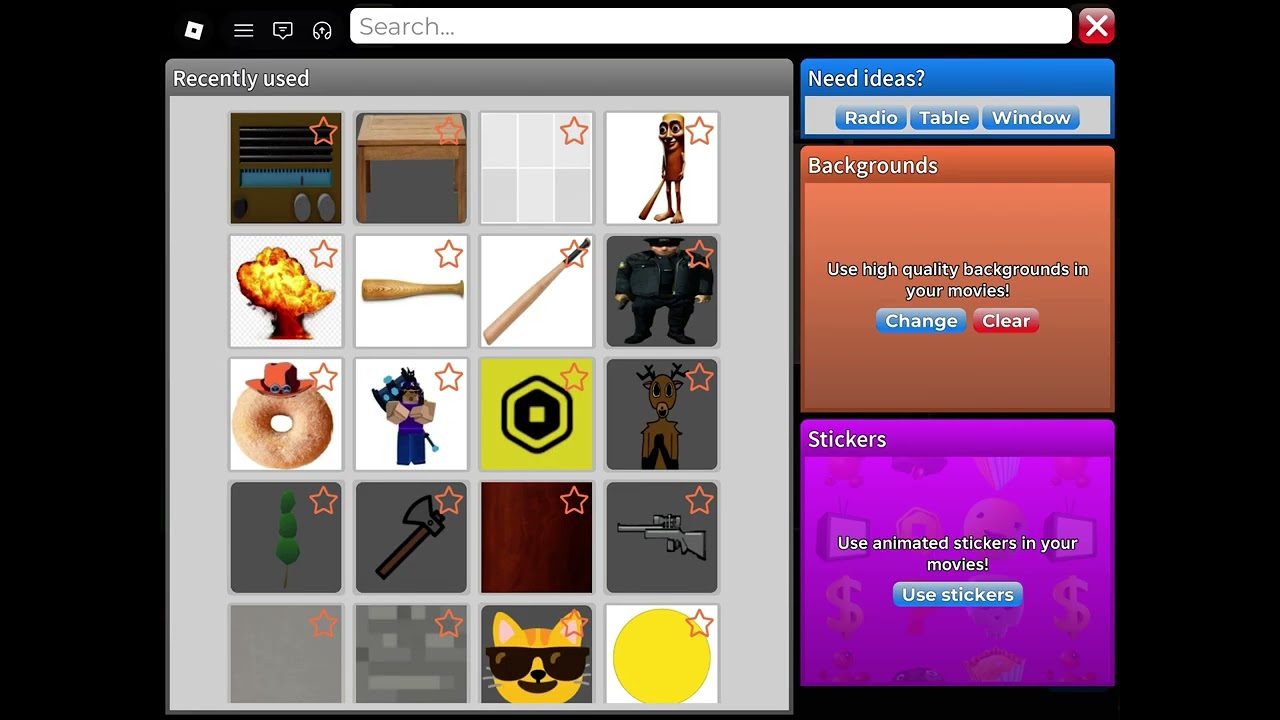Image resolution: width=1280 pixels, height=720 pixels.
Task: Open the Roblox logo menu
Action: point(194,30)
